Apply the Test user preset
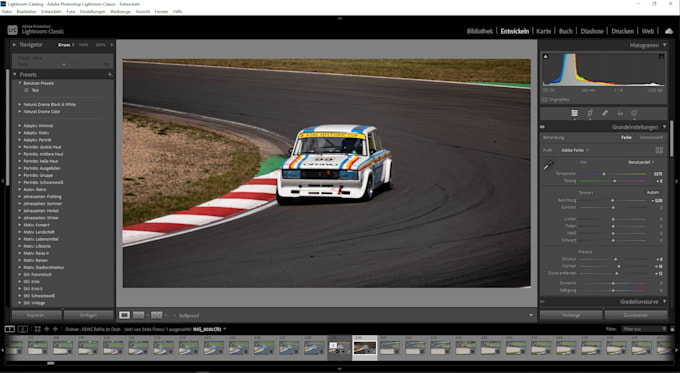The height and width of the screenshot is (373, 680). click(36, 90)
